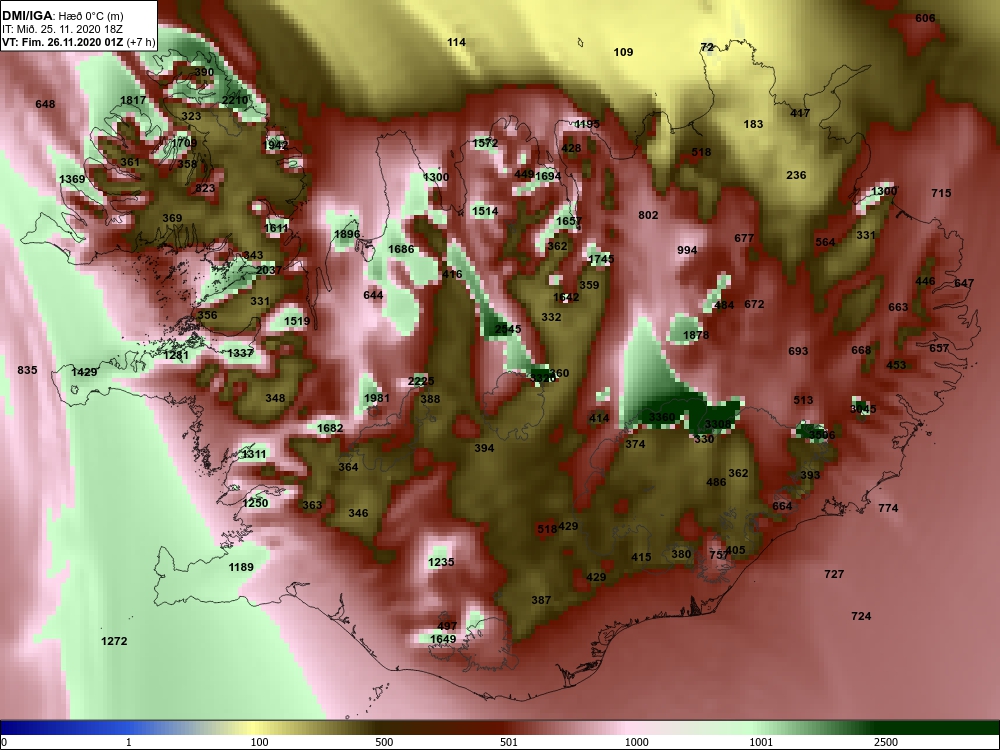Select the legend tick label 500
This screenshot has width=1000, height=750.
click(x=384, y=742)
